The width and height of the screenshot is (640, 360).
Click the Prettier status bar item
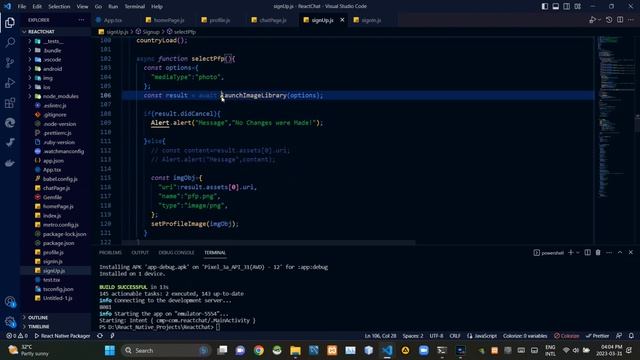(x=598, y=336)
